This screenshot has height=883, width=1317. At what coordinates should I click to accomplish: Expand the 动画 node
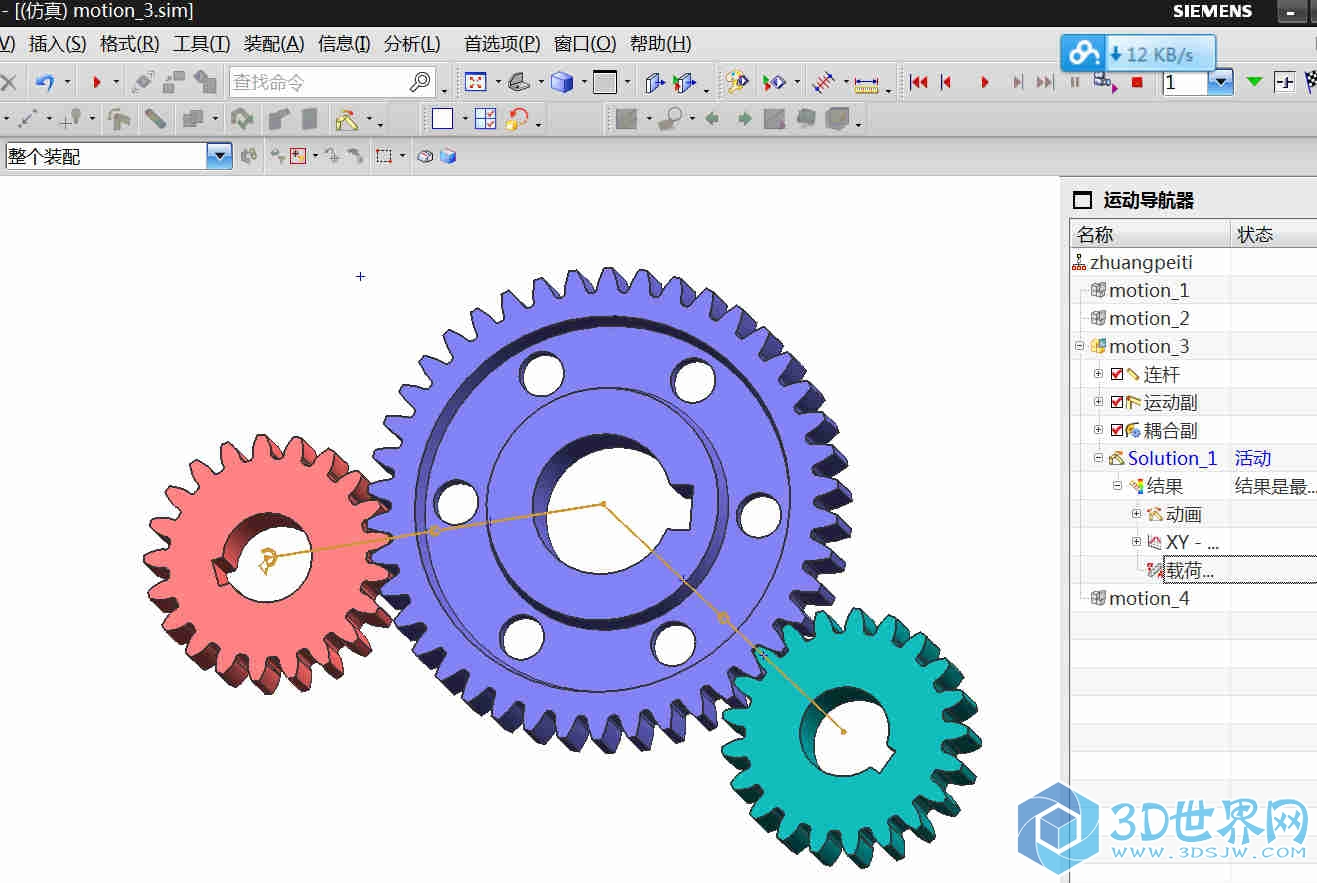coord(1136,514)
